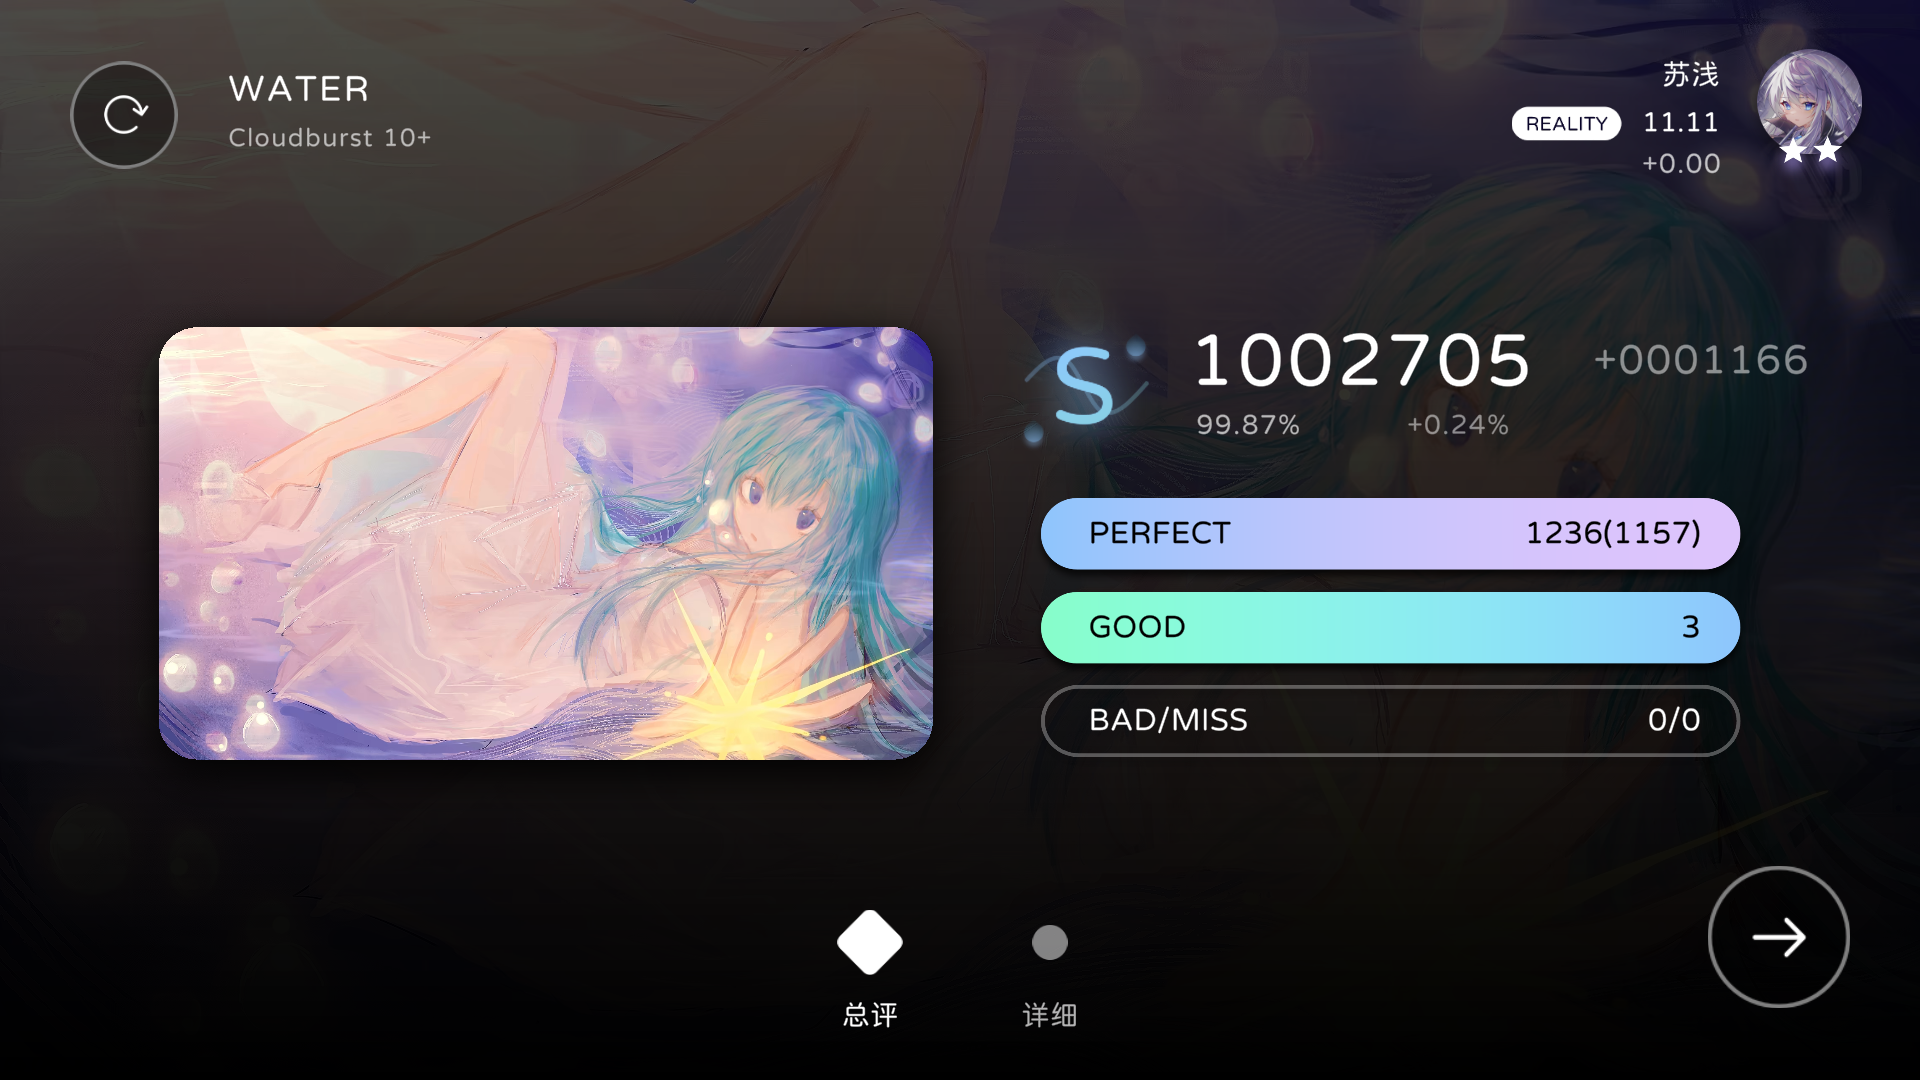The height and width of the screenshot is (1080, 1920).
Task: Click the BAD/MISS count bar
Action: click(x=1390, y=720)
